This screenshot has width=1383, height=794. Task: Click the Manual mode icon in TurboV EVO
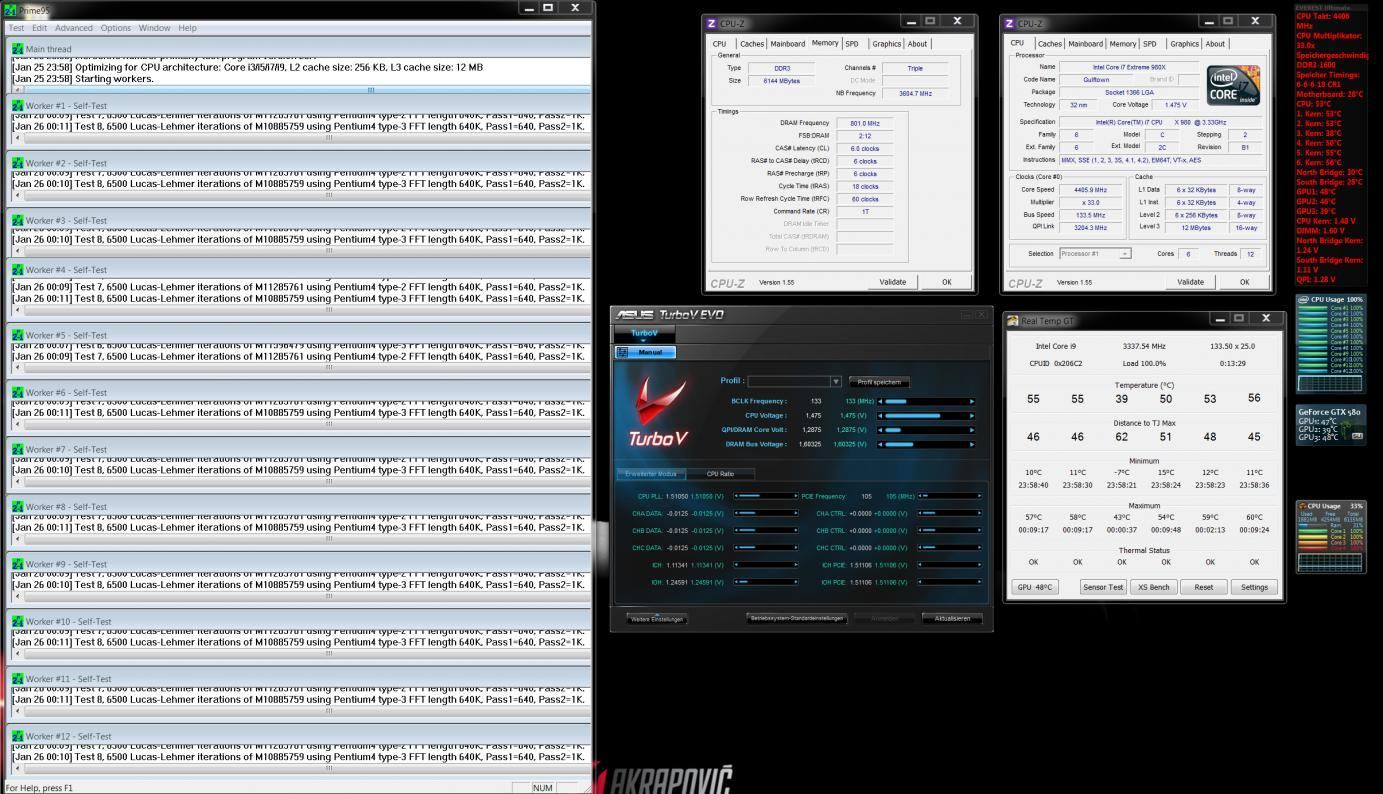[623, 352]
